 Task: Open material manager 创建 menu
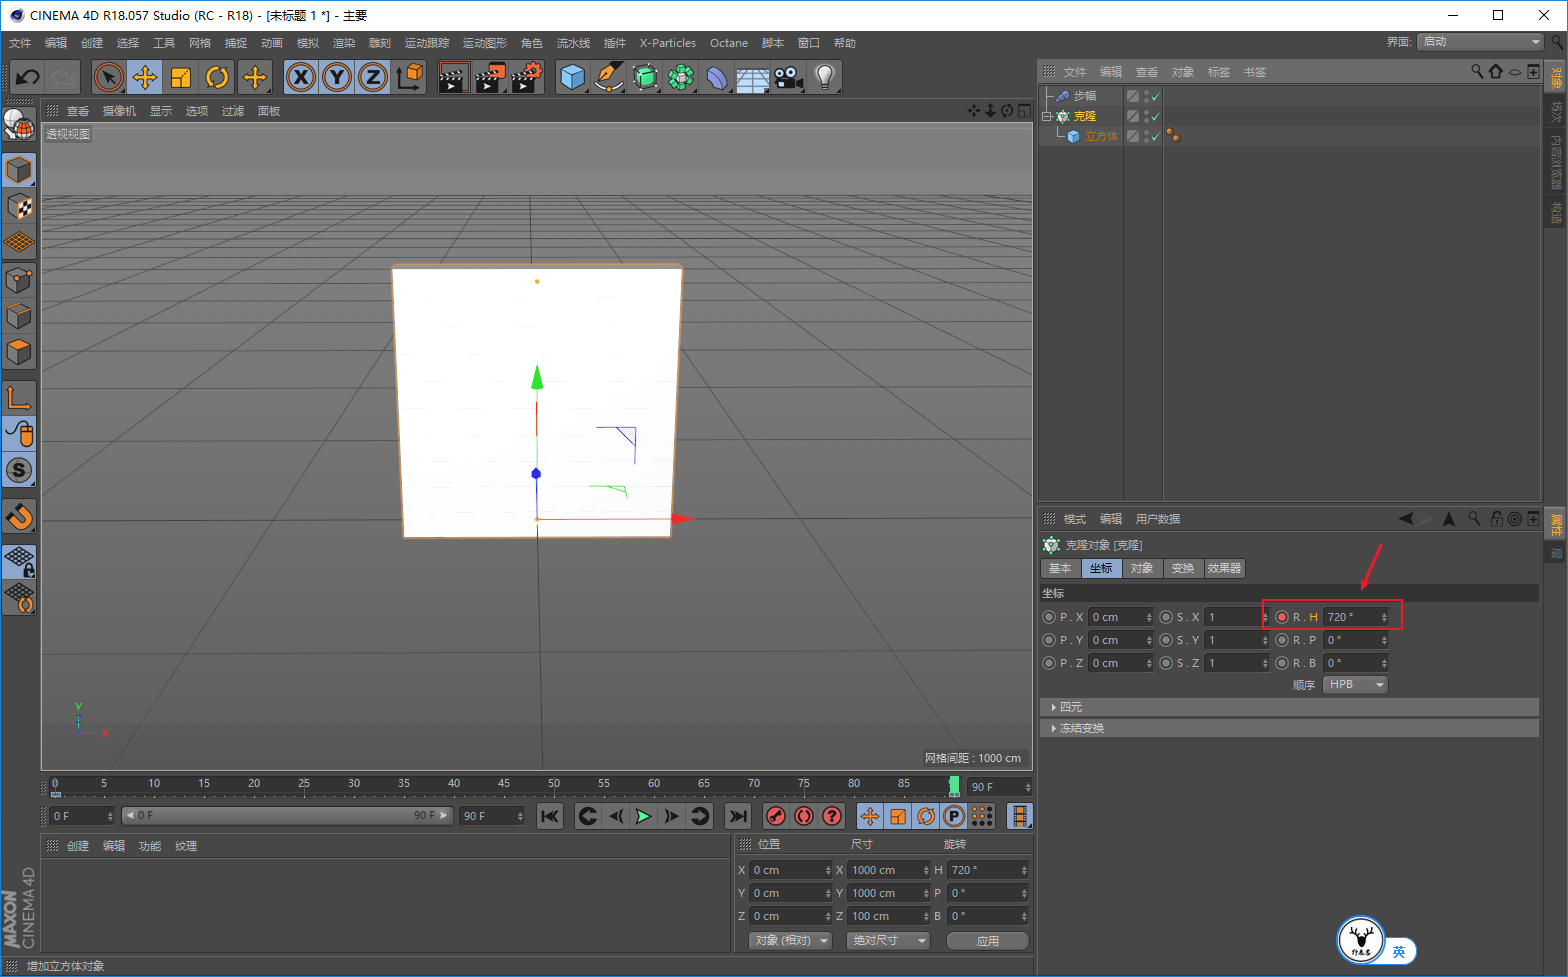[x=78, y=846]
